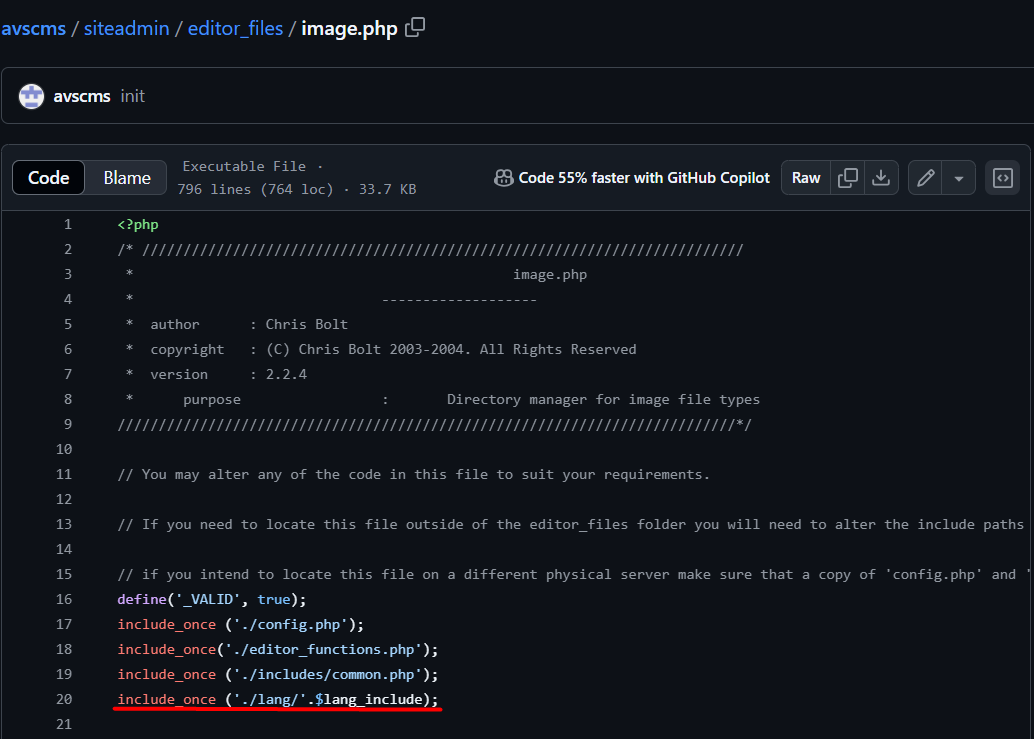Open the symbols panel icon
Viewport: 1034px width, 739px height.
[1002, 177]
